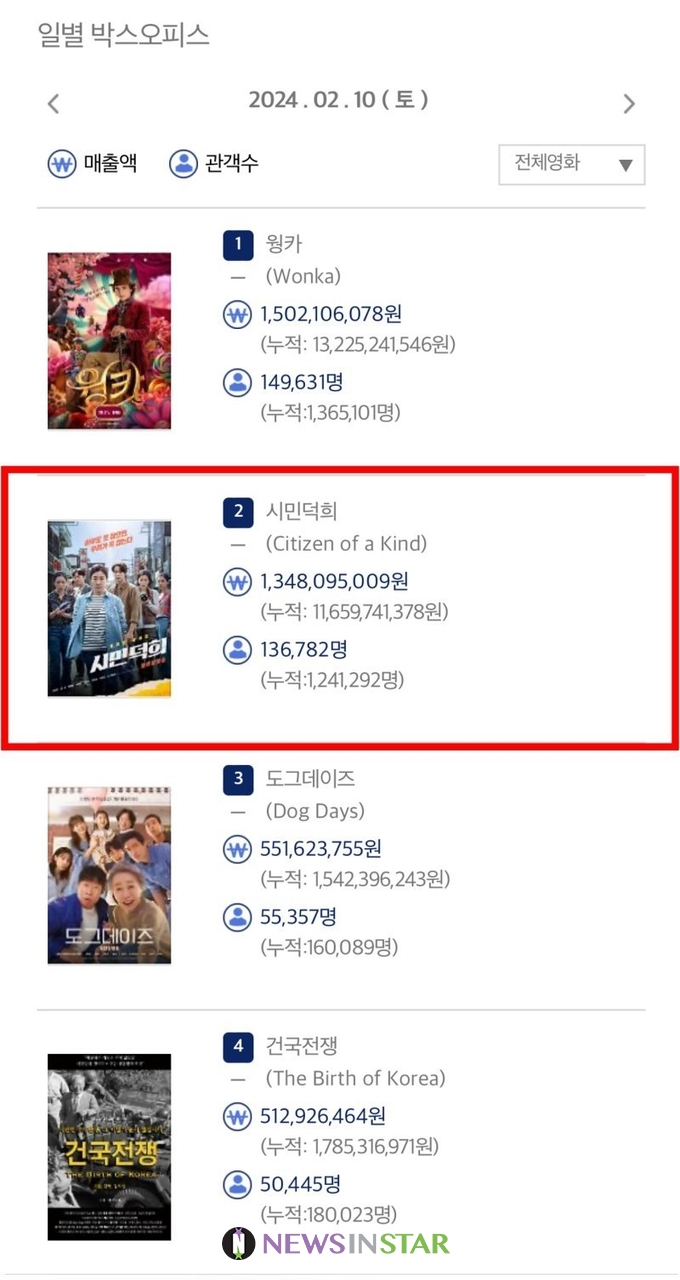Open the 전체영화 filter dropdown
The height and width of the screenshot is (1280, 680).
(x=572, y=165)
